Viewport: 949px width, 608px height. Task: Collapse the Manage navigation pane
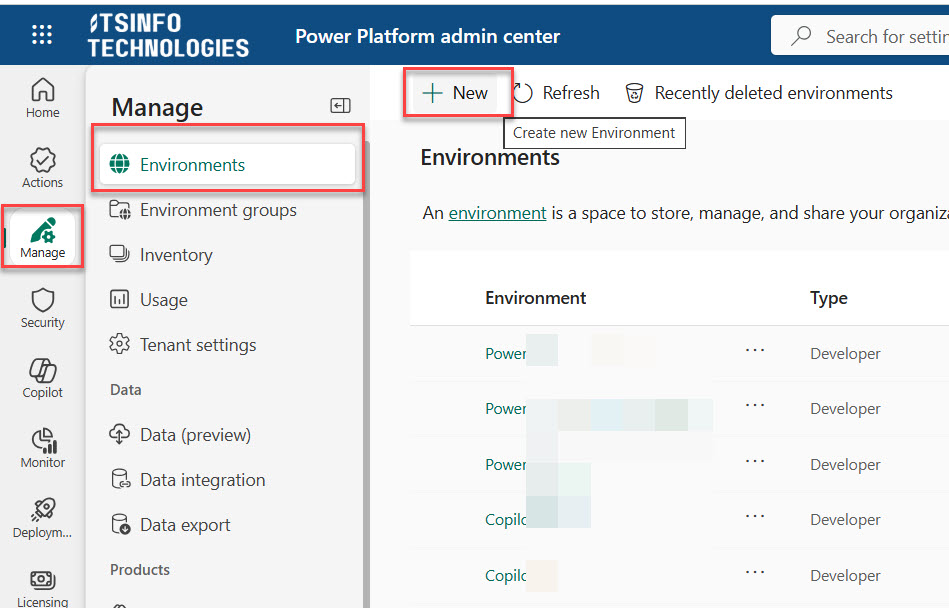[340, 106]
